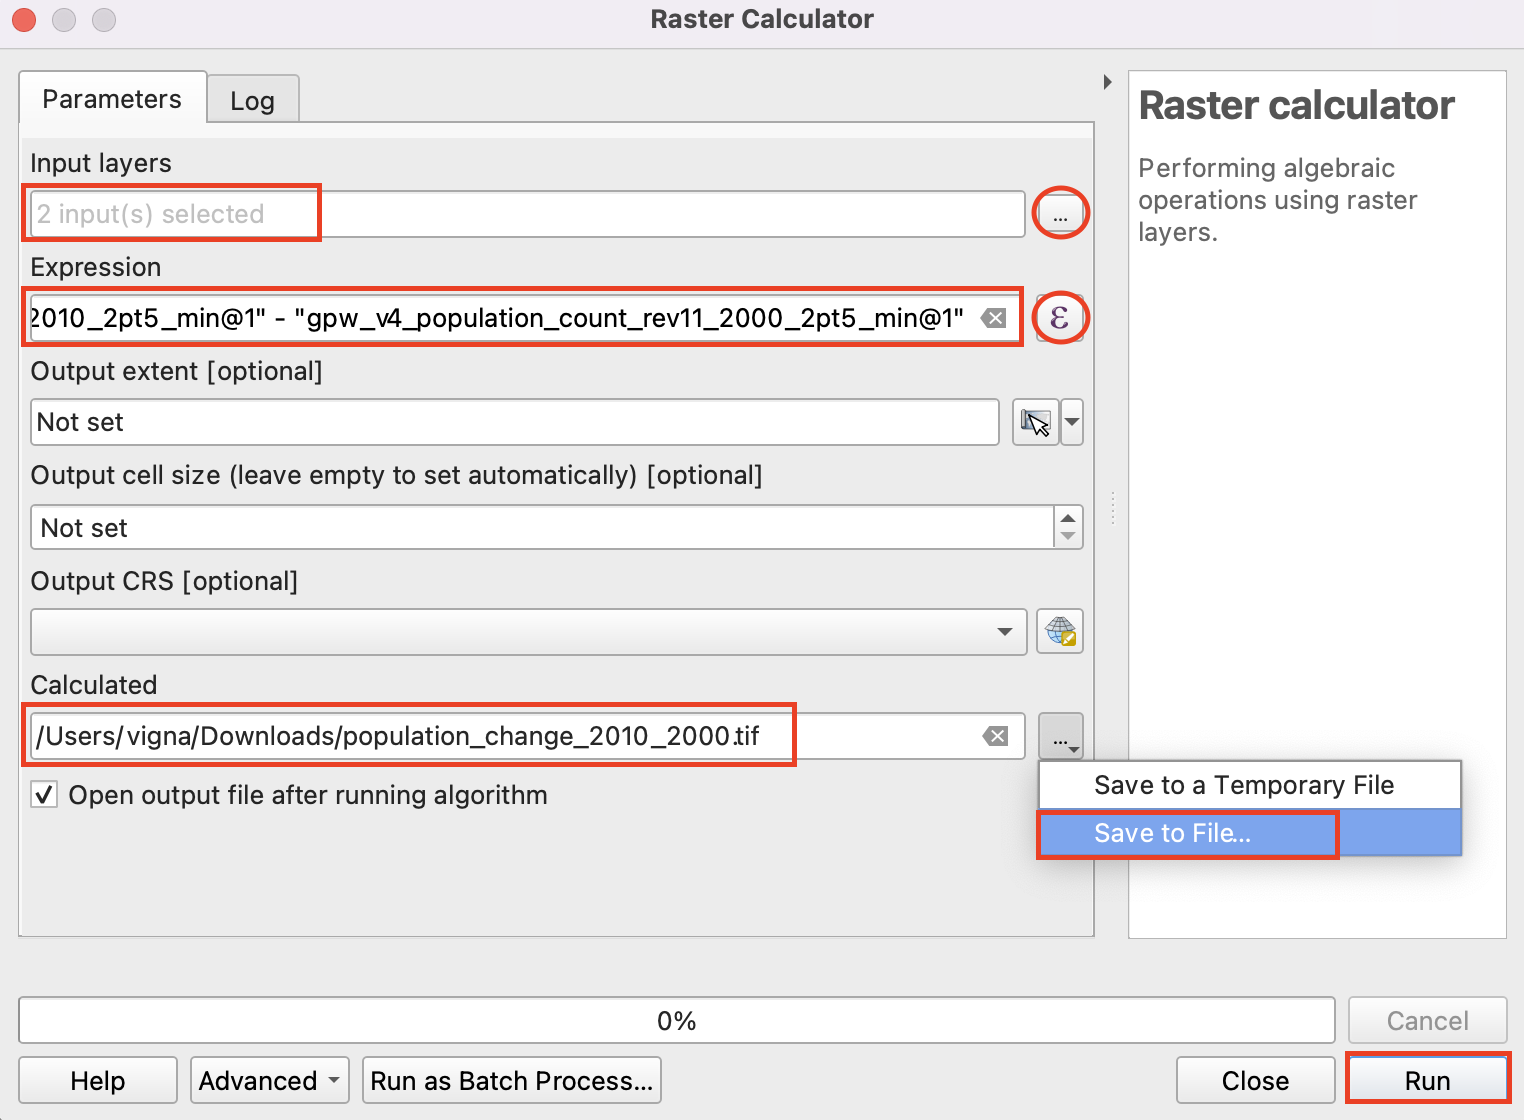The width and height of the screenshot is (1524, 1120).
Task: Click the 0% progress bar
Action: 676,1021
